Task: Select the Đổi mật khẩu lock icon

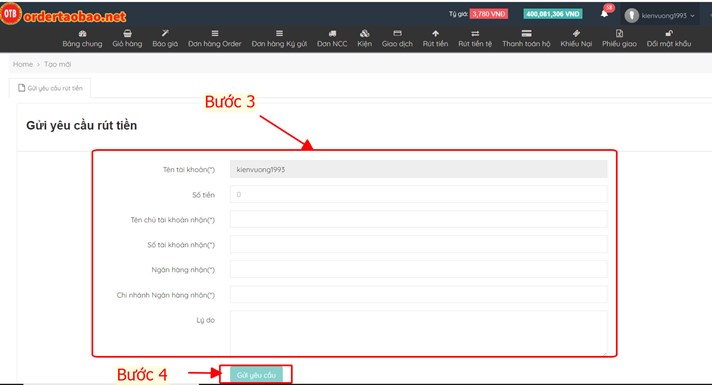Action: click(669, 34)
